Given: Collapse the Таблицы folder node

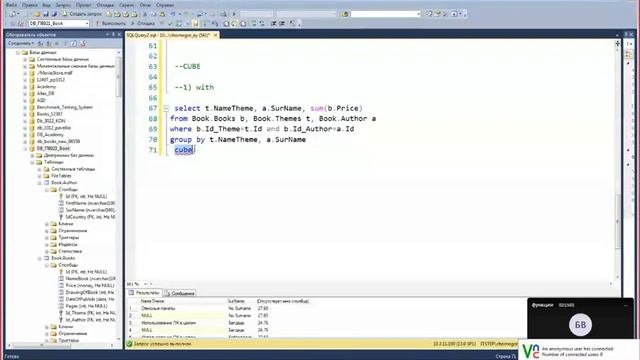Looking at the screenshot, I should coord(32,162).
